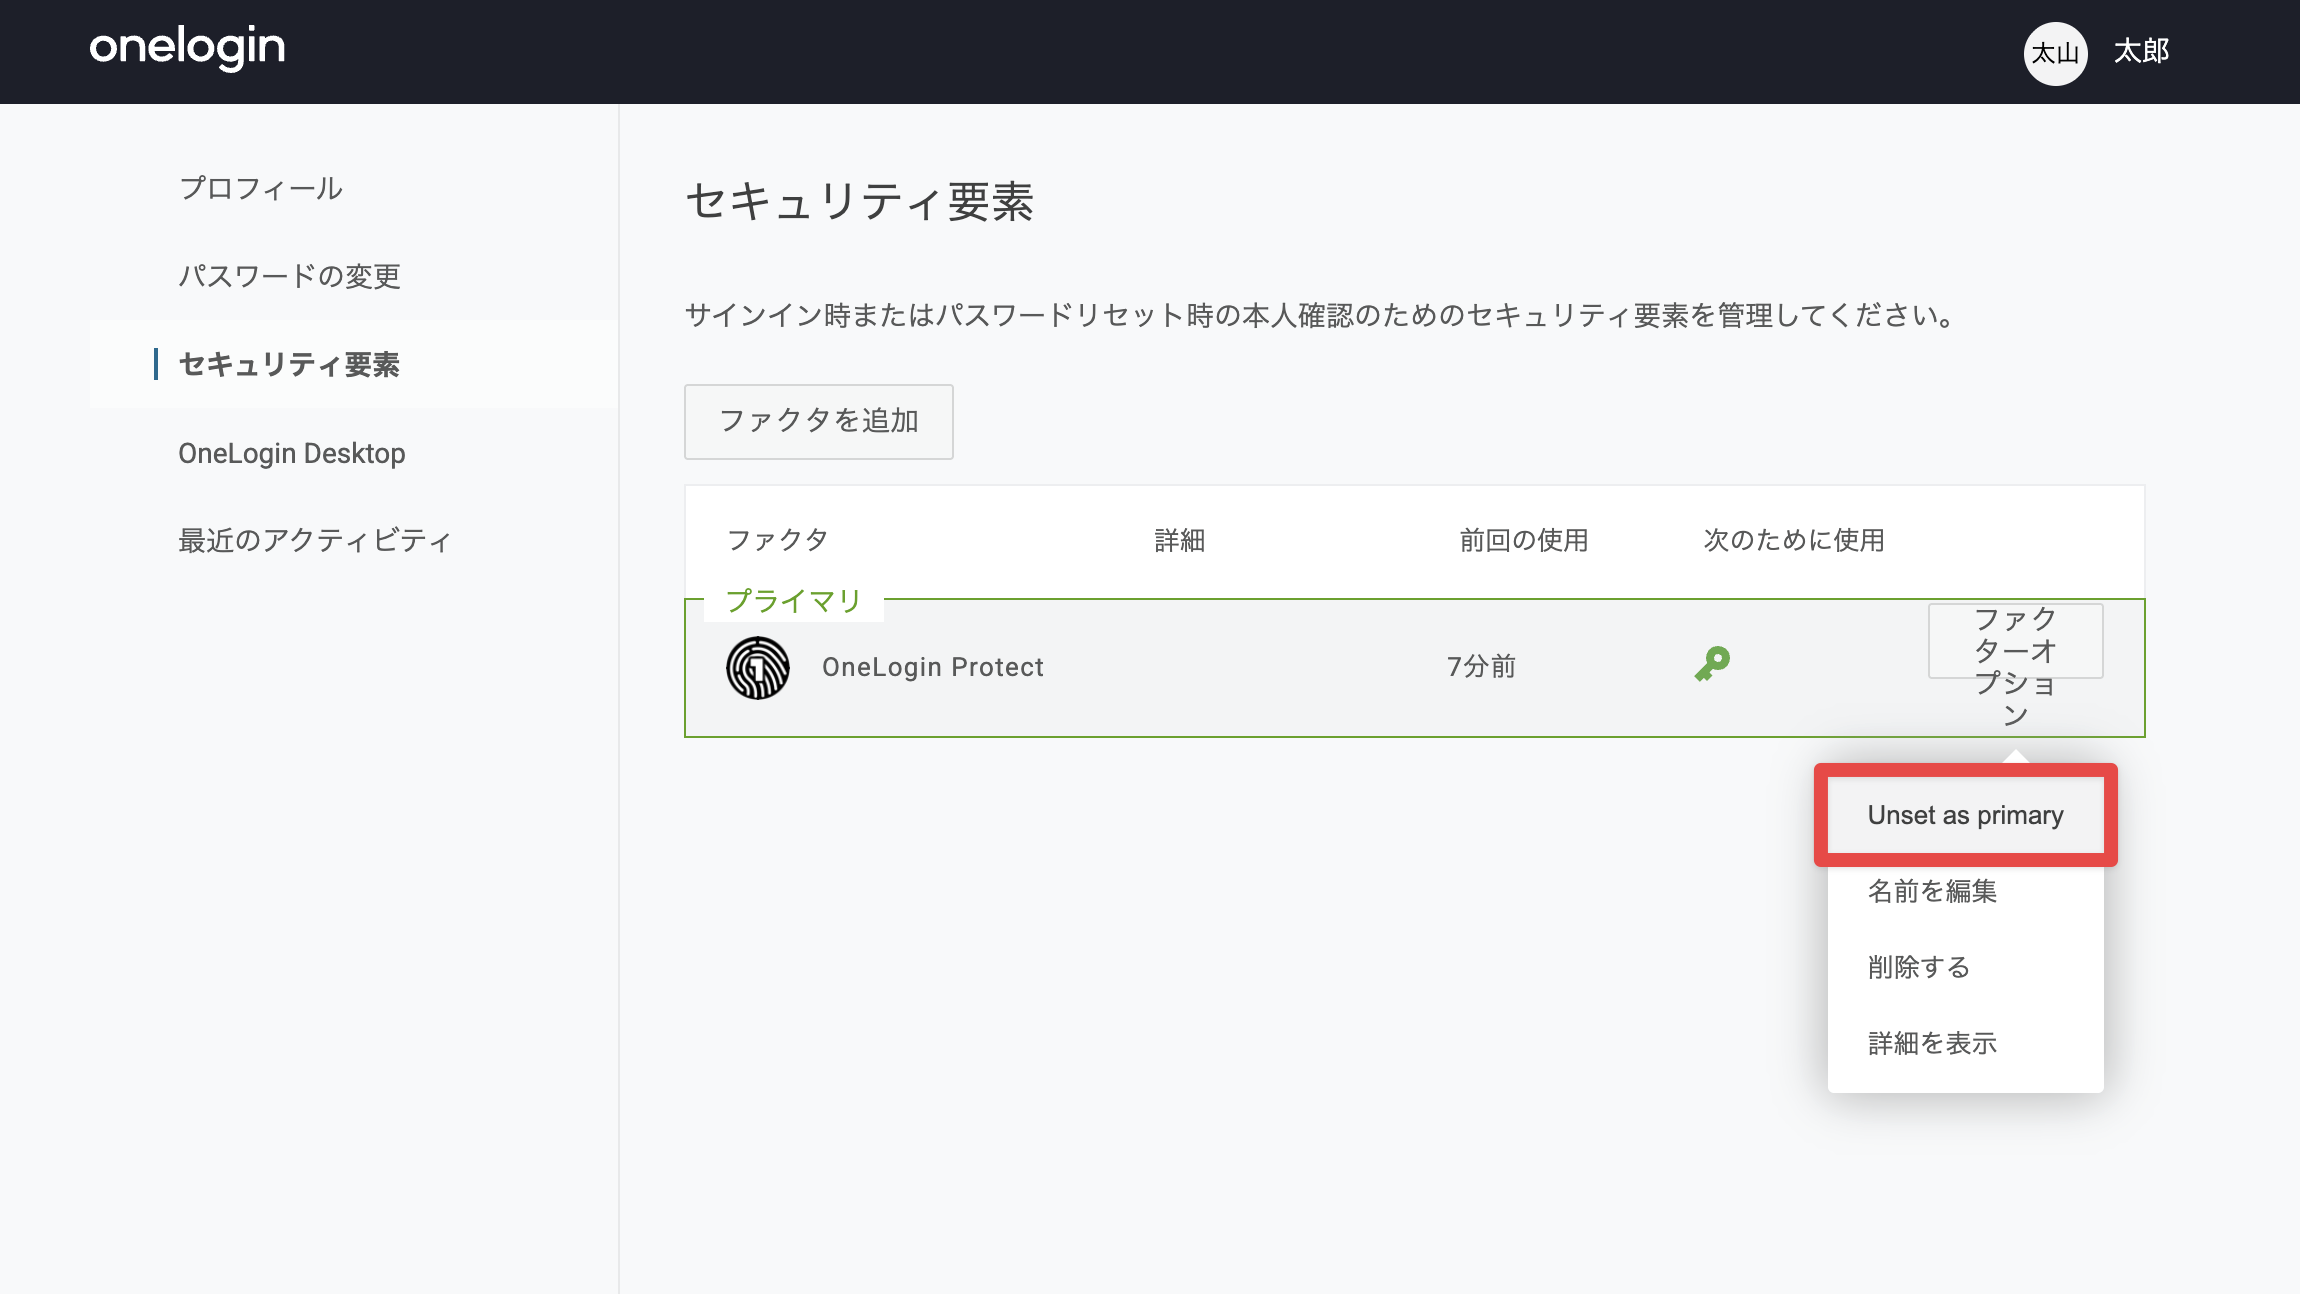Open the 太山 user avatar

(2055, 53)
